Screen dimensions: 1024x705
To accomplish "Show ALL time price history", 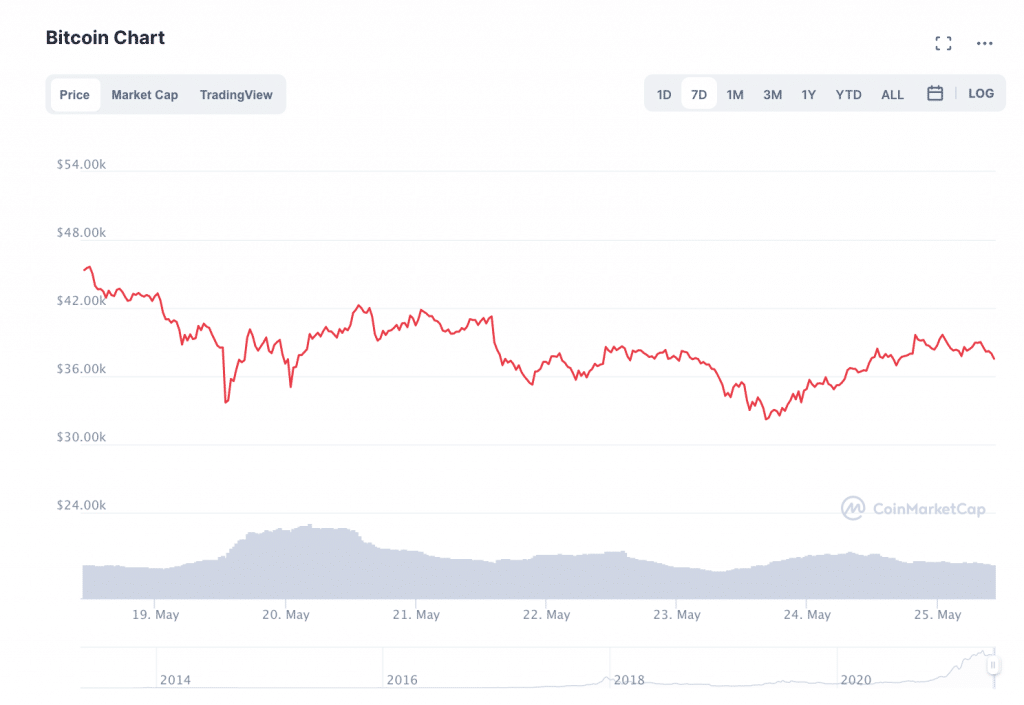I will 892,95.
